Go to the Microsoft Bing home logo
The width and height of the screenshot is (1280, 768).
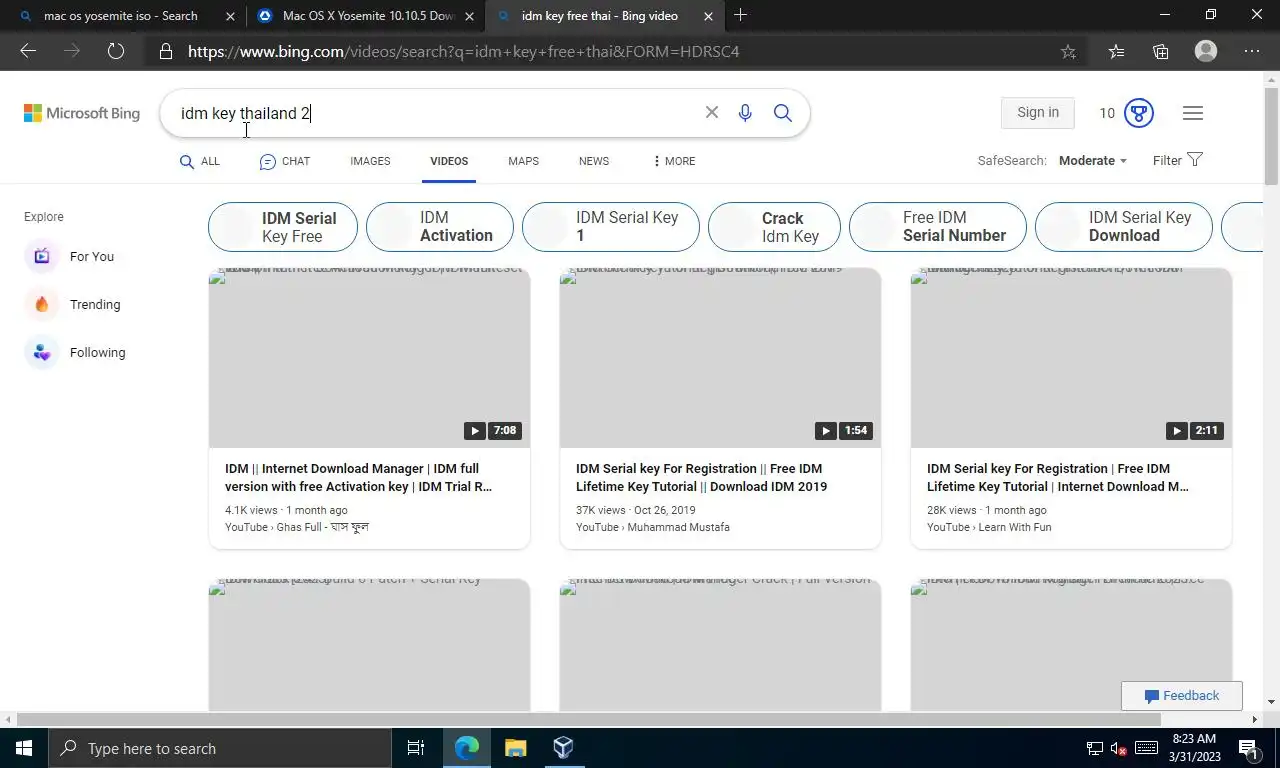(x=82, y=113)
